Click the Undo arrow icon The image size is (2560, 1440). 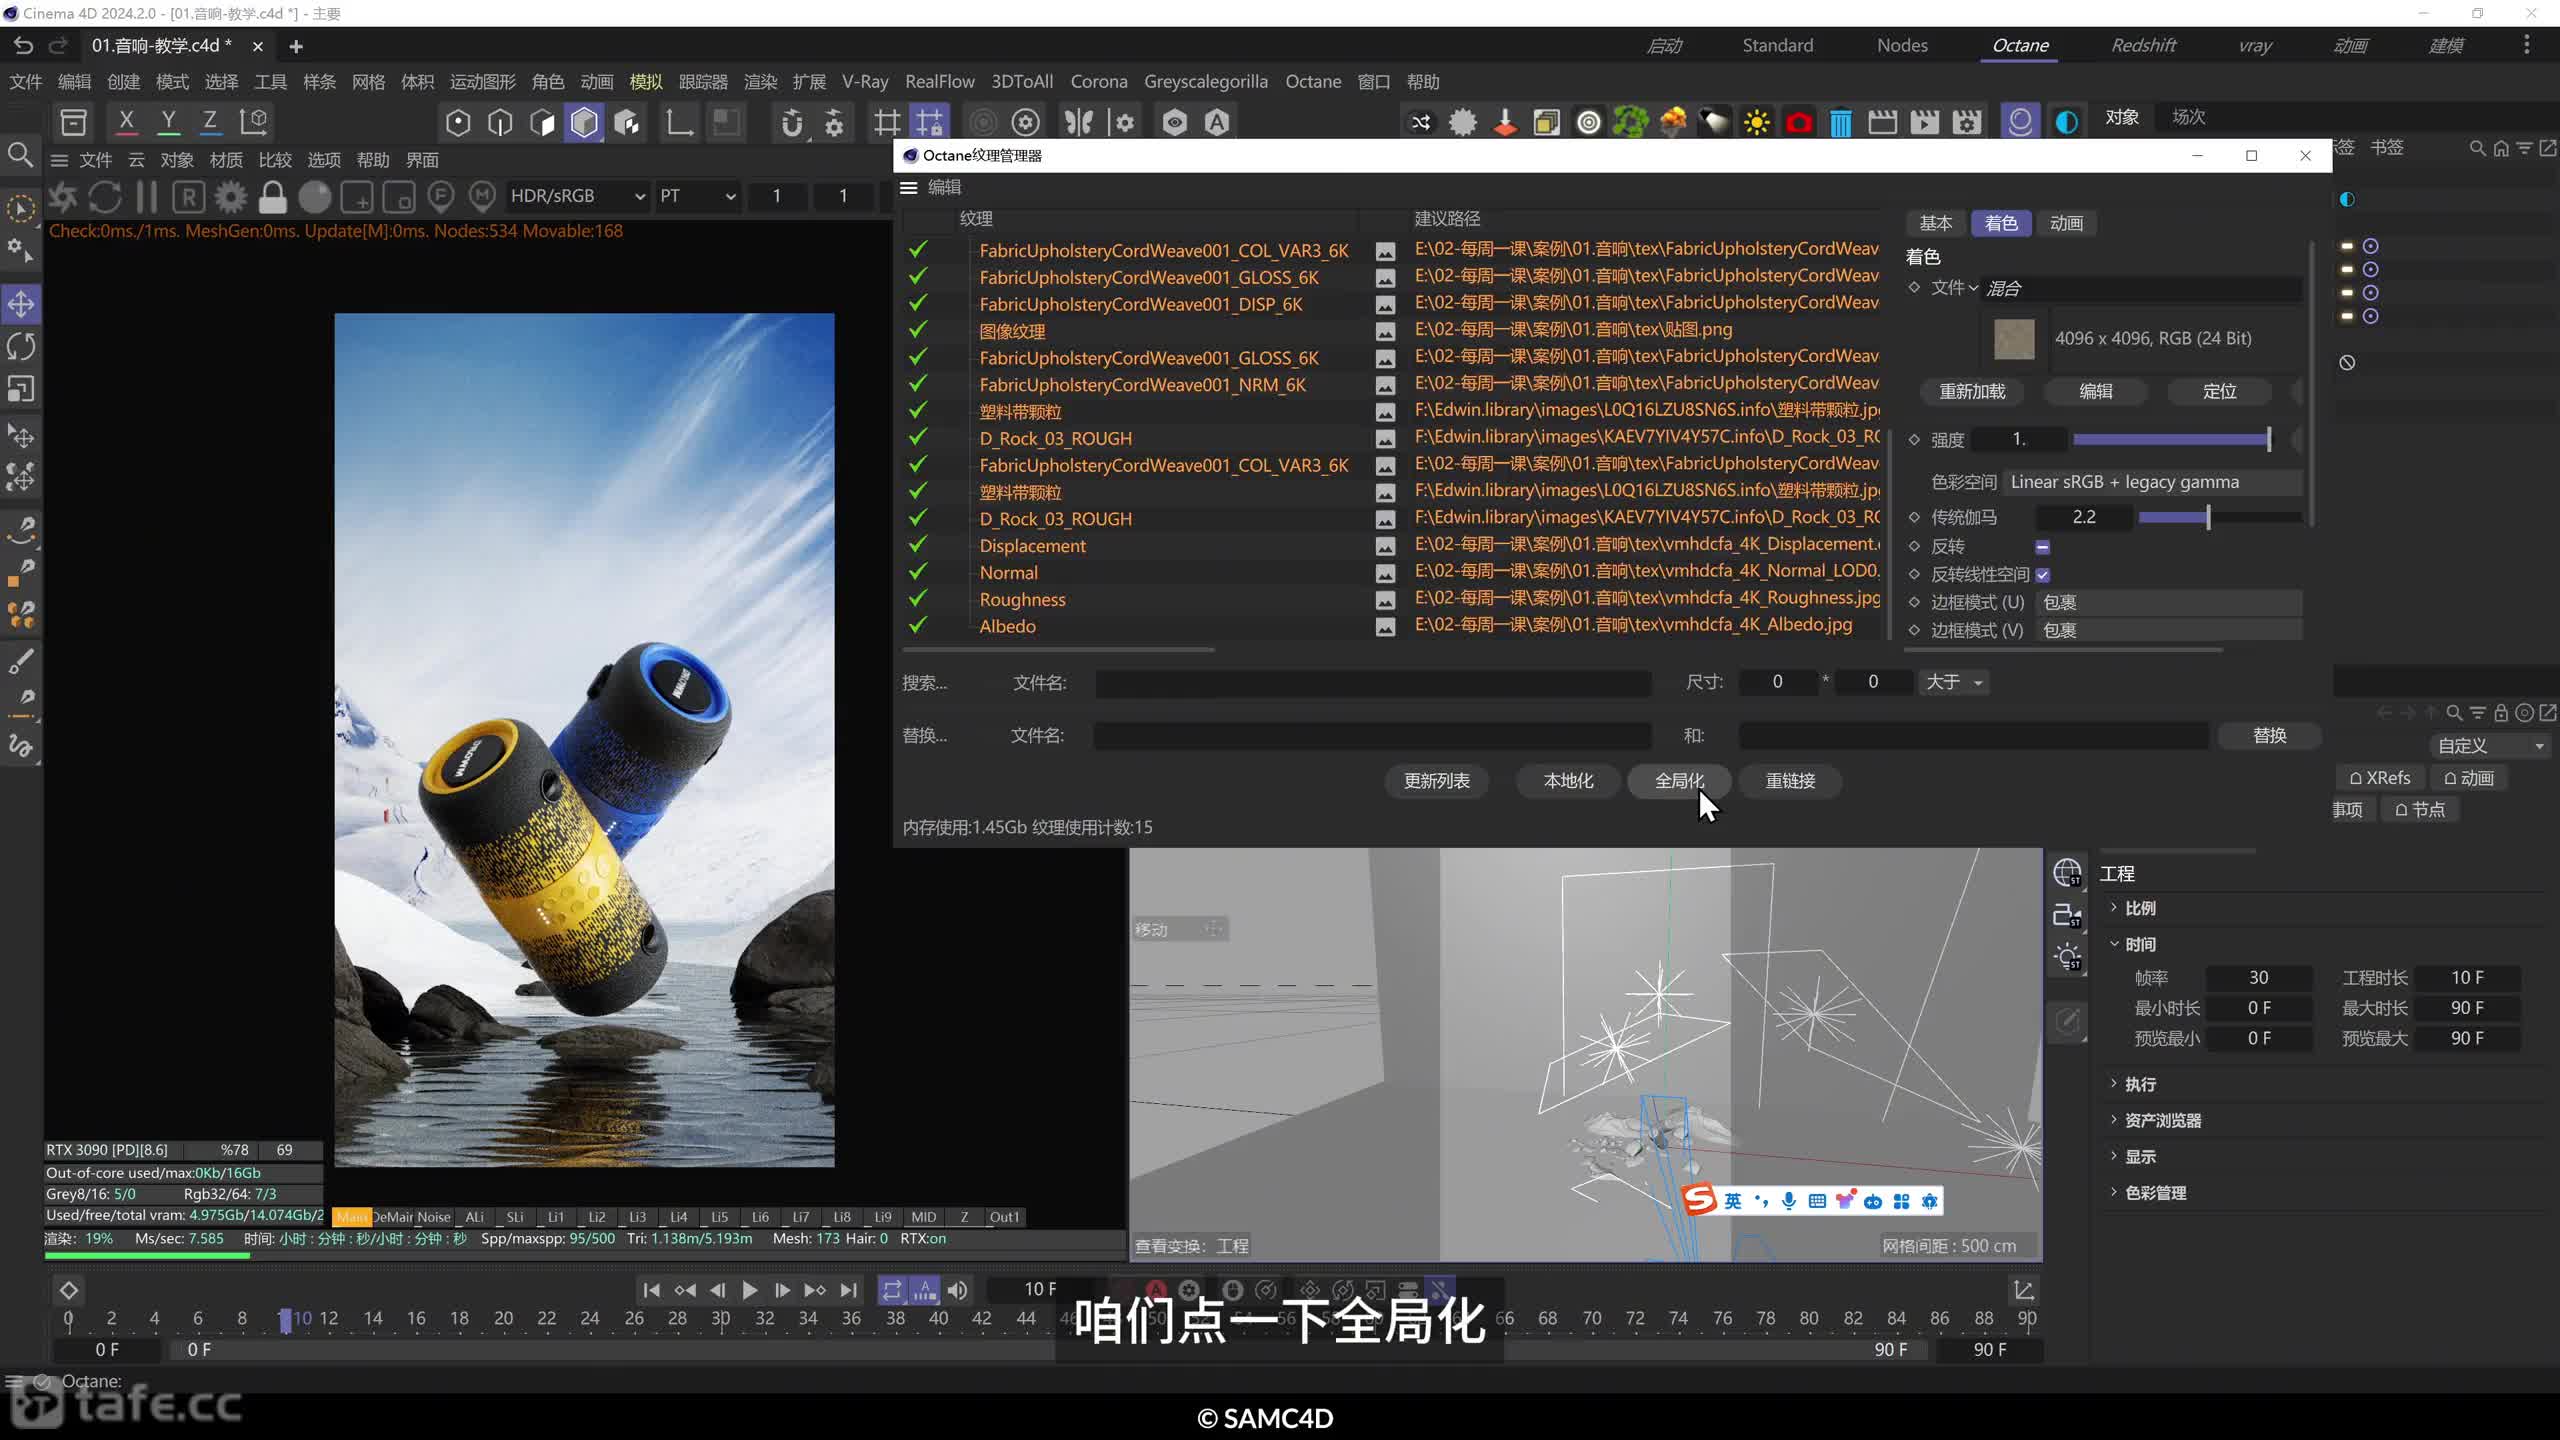[23, 45]
